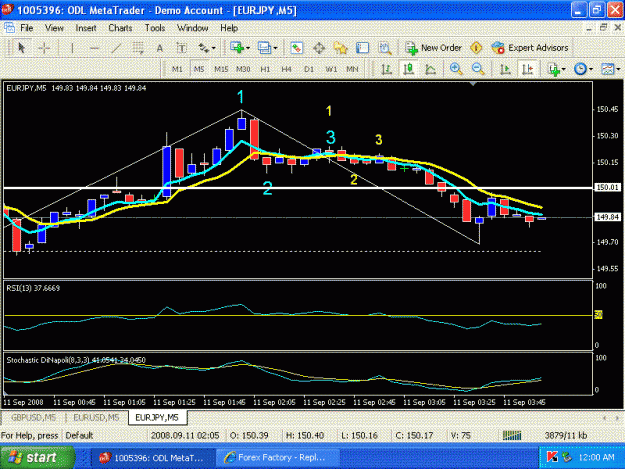Switch to M15 timeframe
The width and height of the screenshot is (625, 469).
coord(221,69)
